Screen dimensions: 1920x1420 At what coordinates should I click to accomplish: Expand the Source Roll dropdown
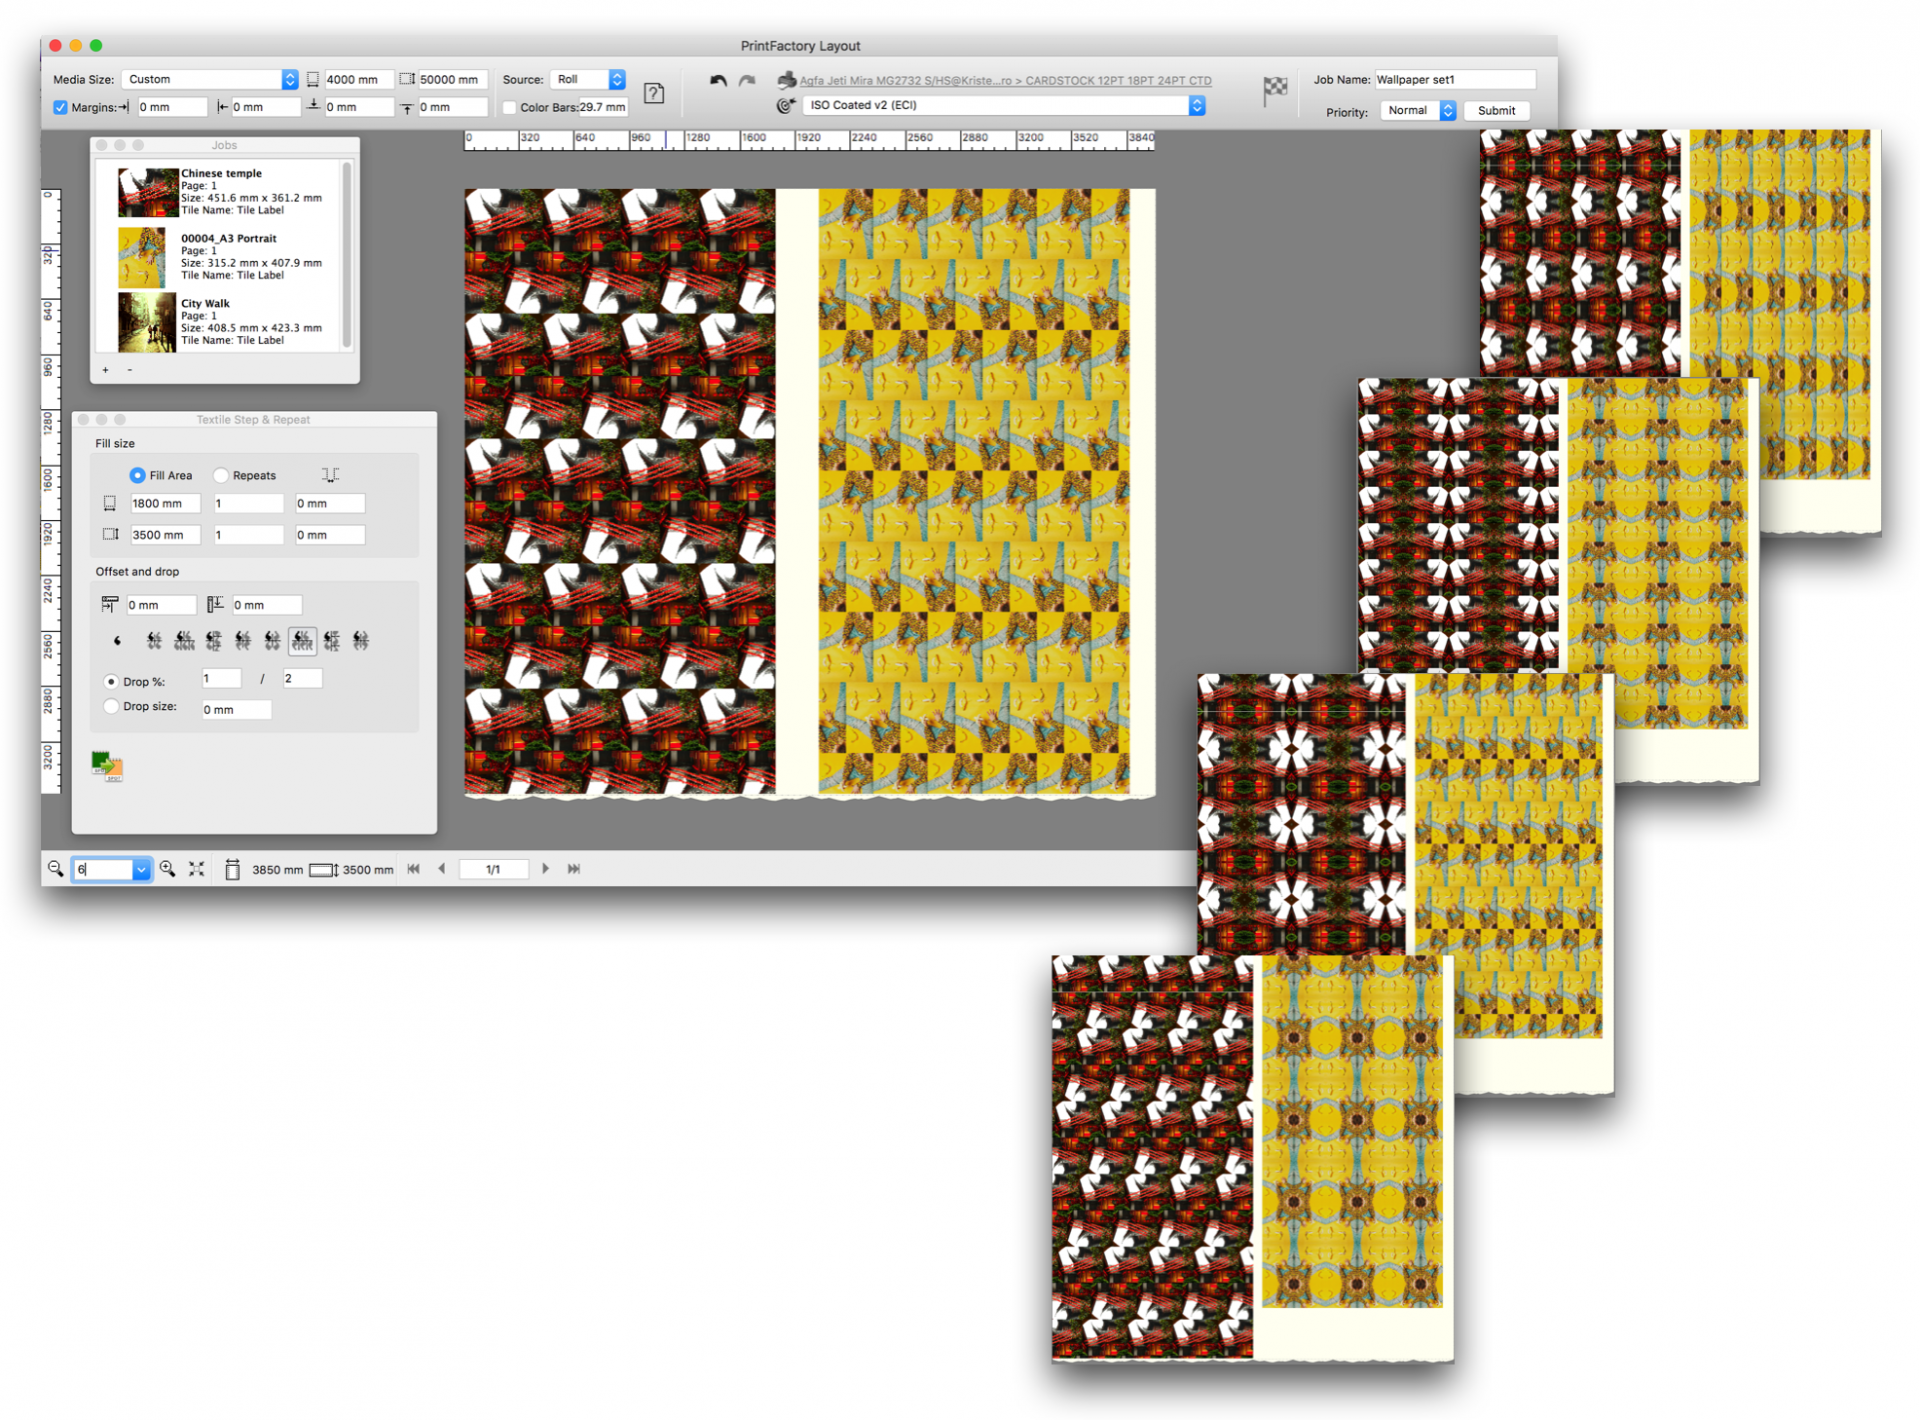pos(588,79)
